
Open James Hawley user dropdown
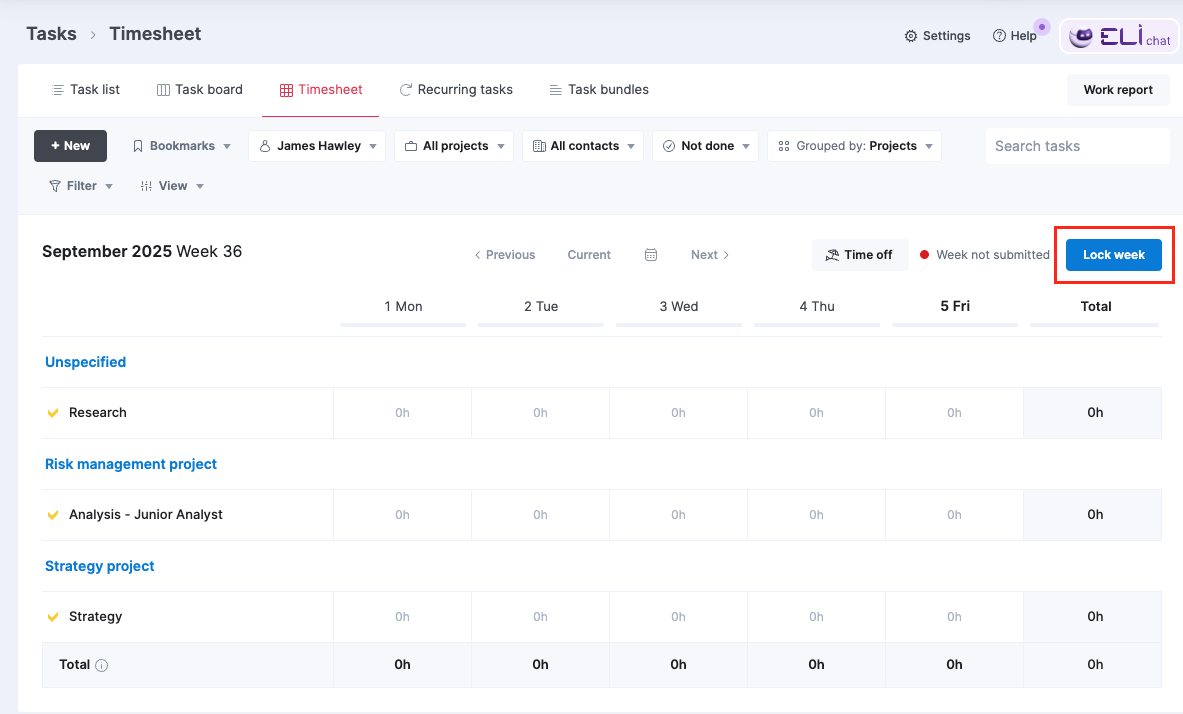point(317,146)
